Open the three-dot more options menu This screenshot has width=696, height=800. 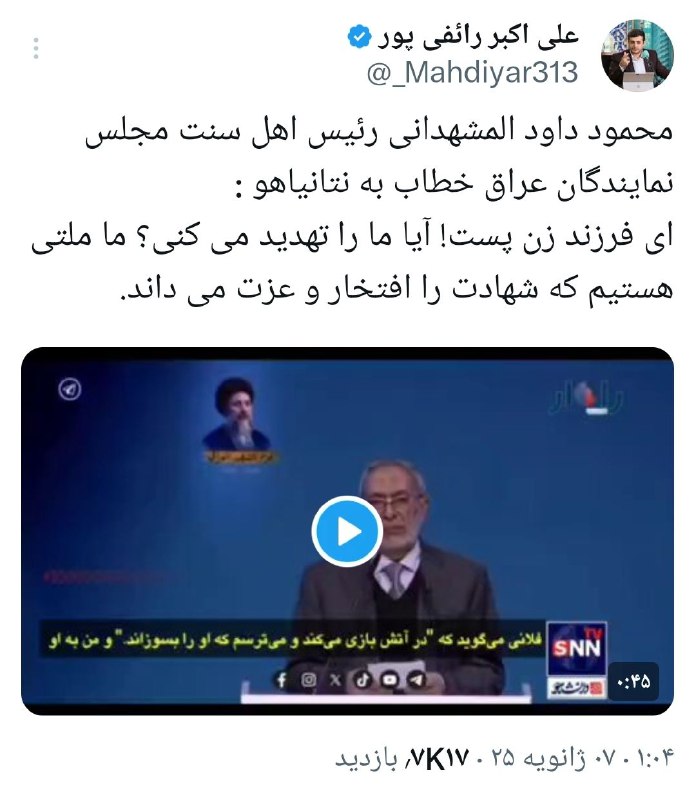36,48
